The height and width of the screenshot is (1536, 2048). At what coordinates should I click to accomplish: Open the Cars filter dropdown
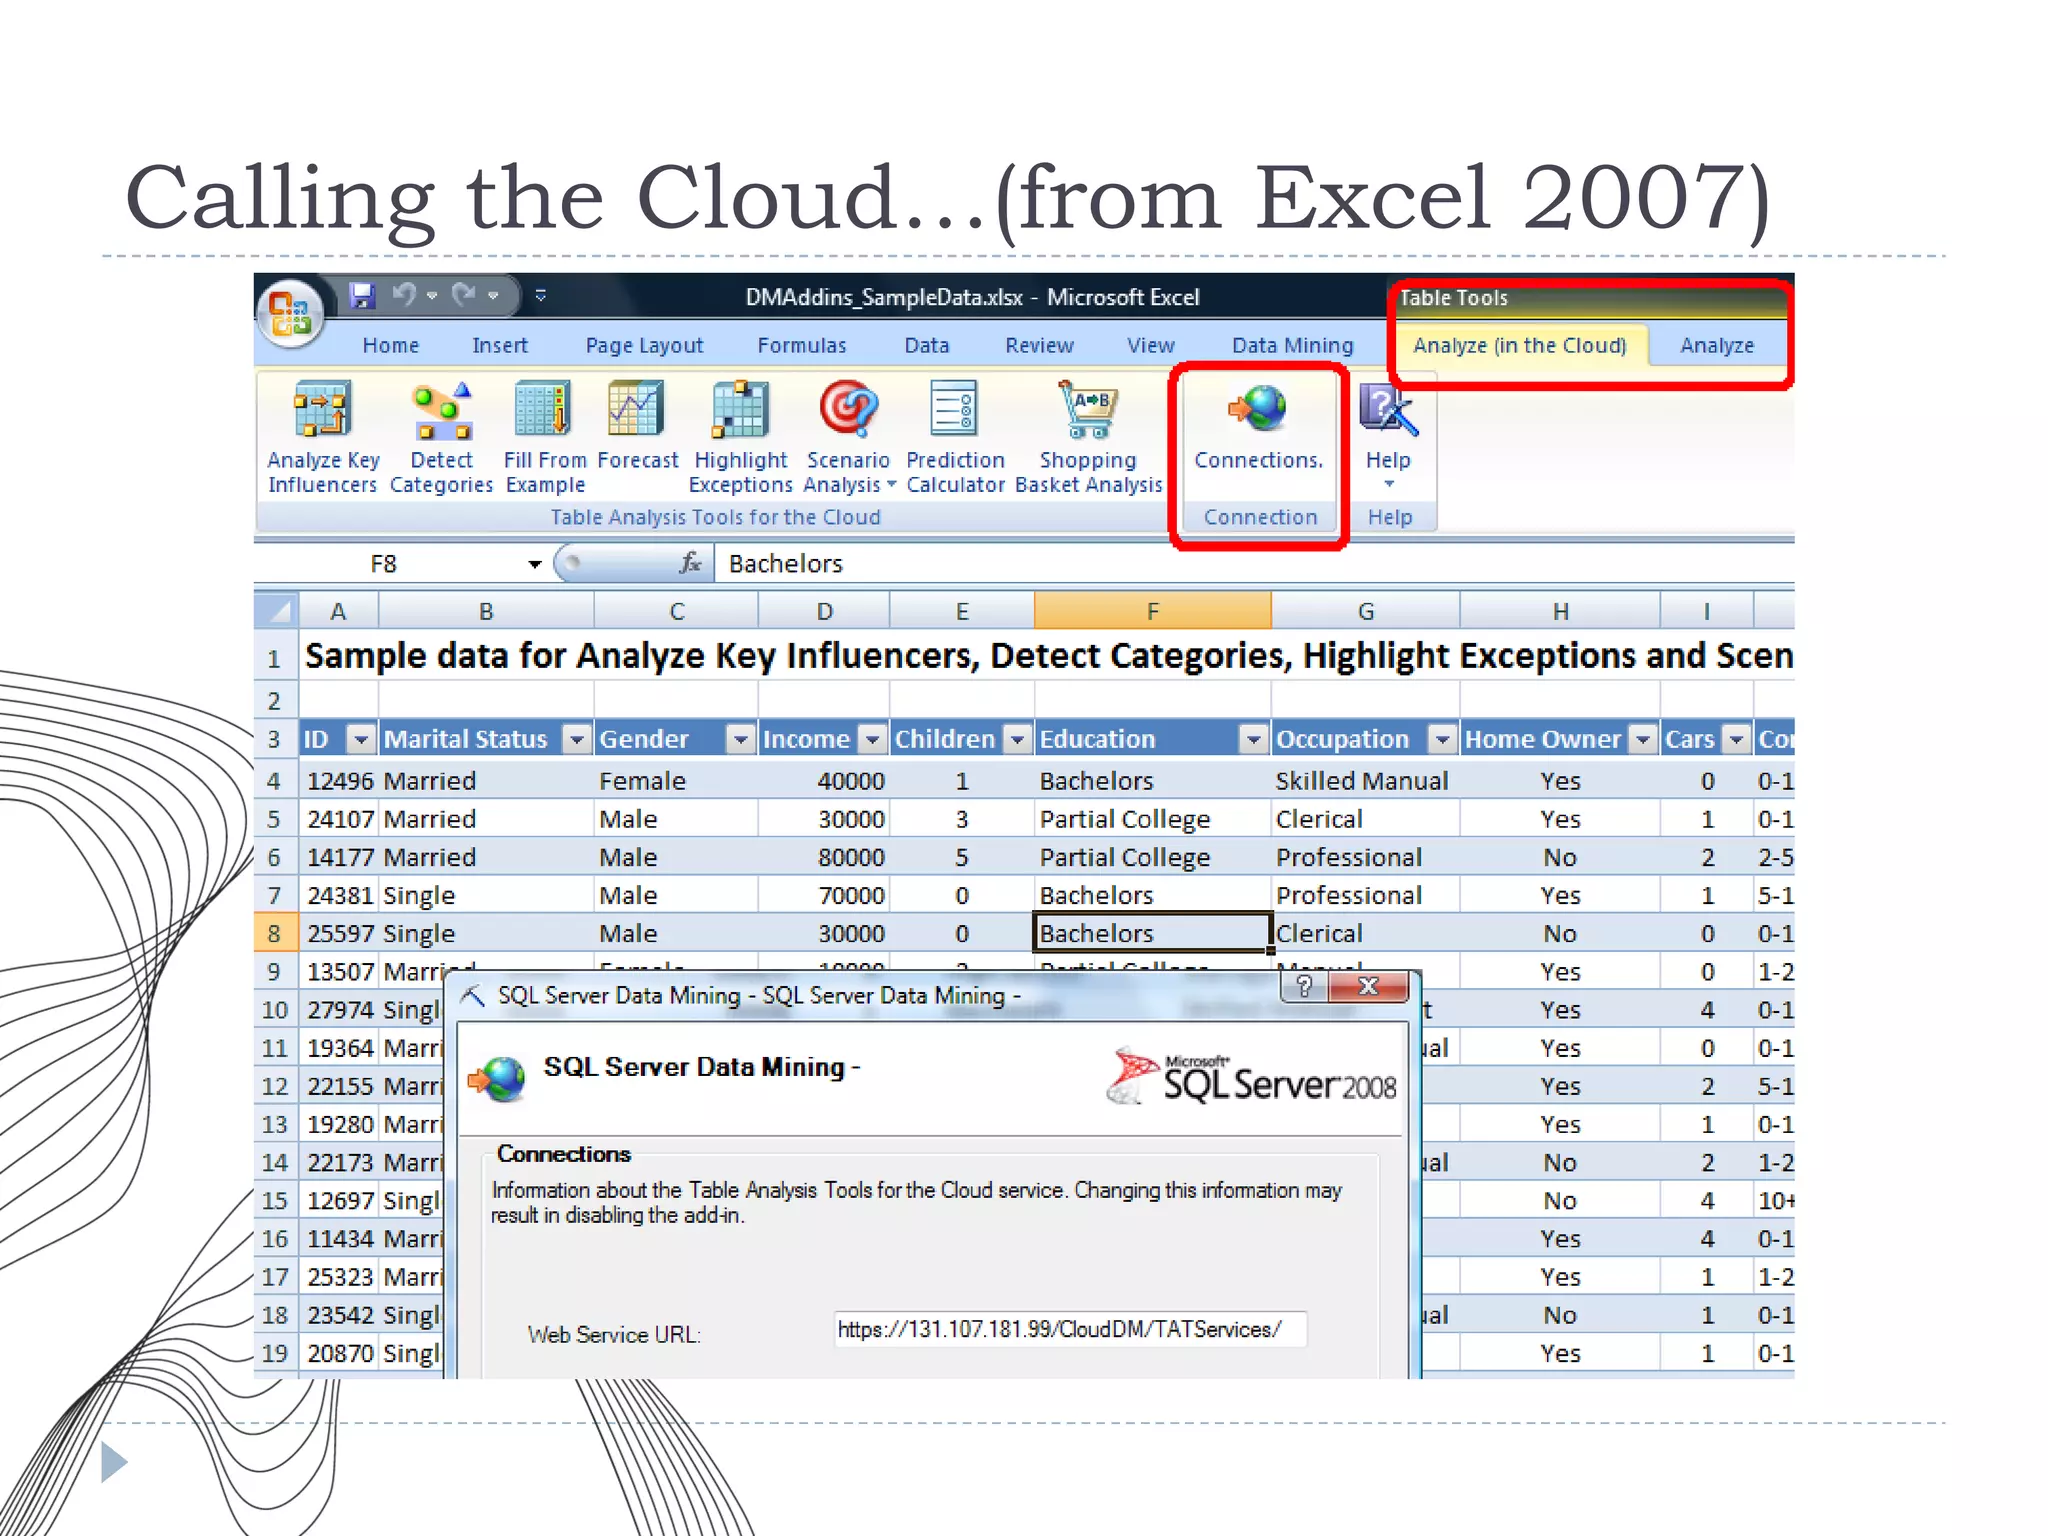[x=1736, y=739]
